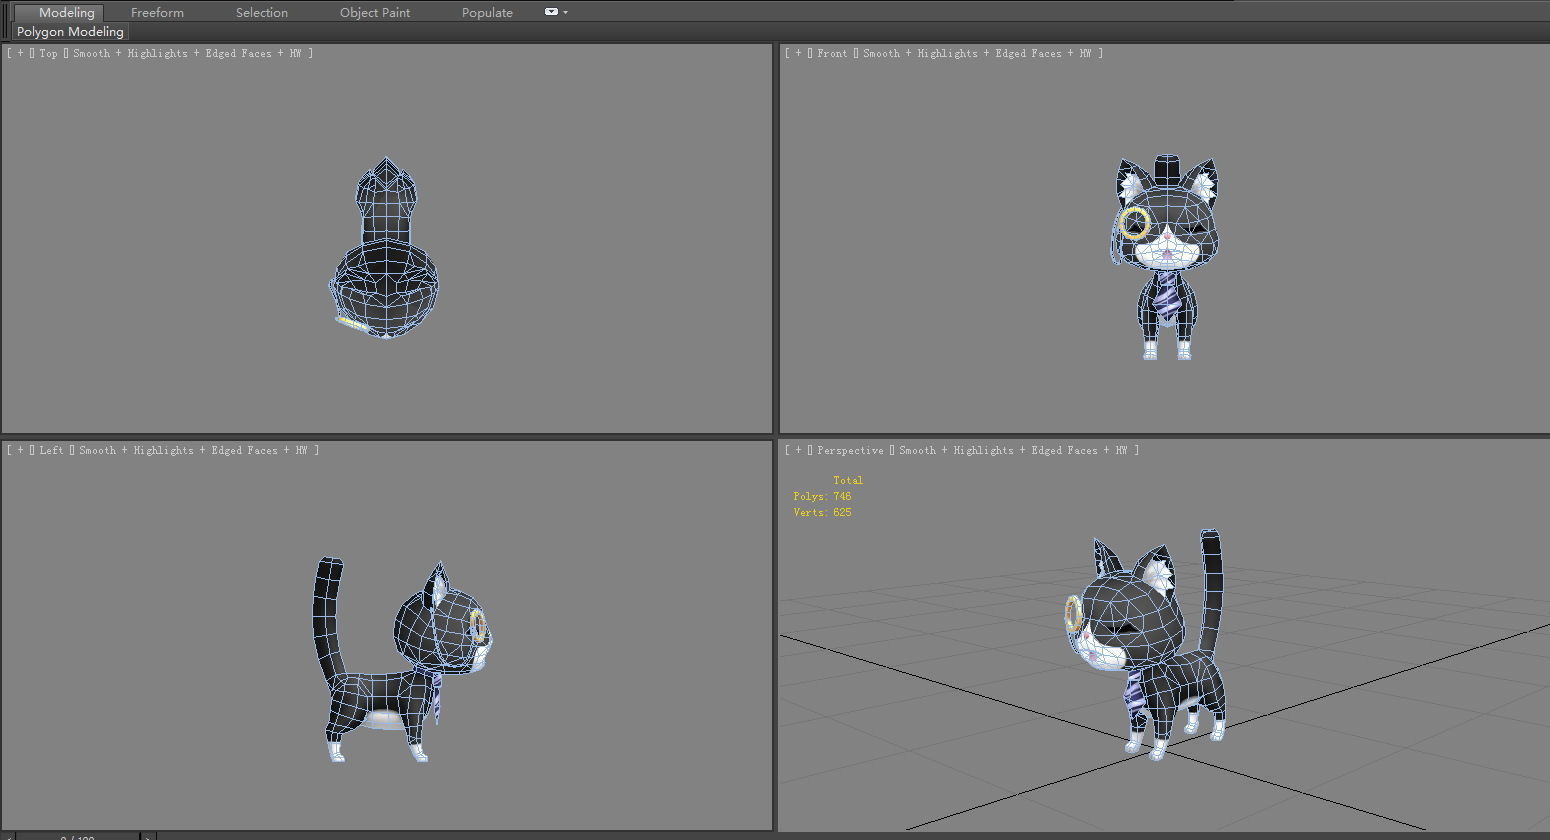Click the next frame arrow right of the time slider
Viewport: 1550px width, 840px height.
click(149, 836)
